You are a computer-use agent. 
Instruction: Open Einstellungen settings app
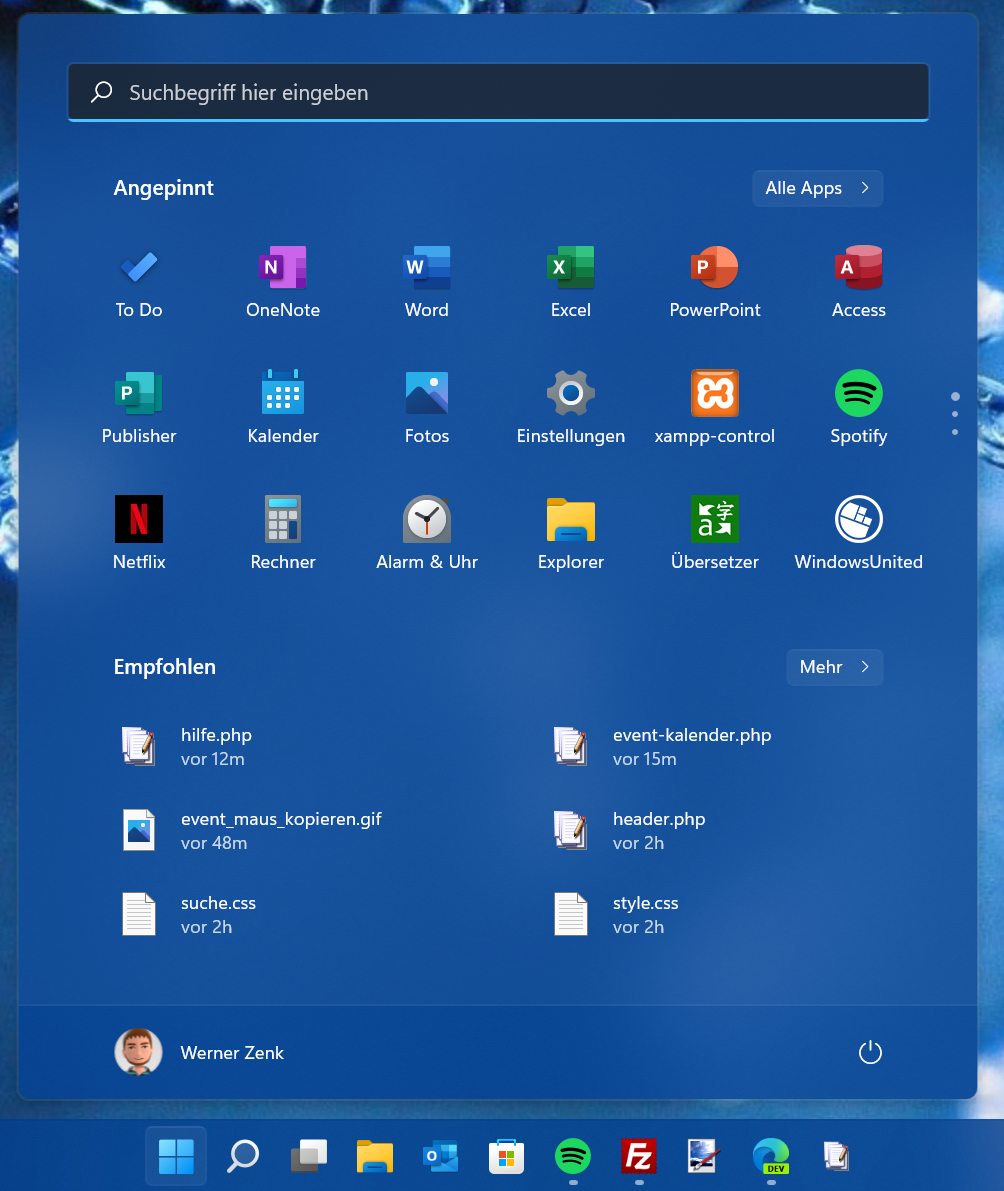click(571, 407)
